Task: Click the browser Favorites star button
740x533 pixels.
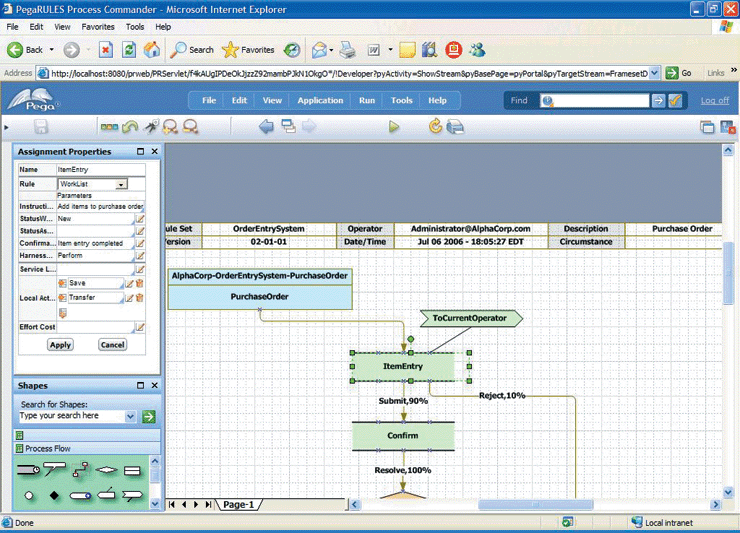Action: [x=248, y=50]
